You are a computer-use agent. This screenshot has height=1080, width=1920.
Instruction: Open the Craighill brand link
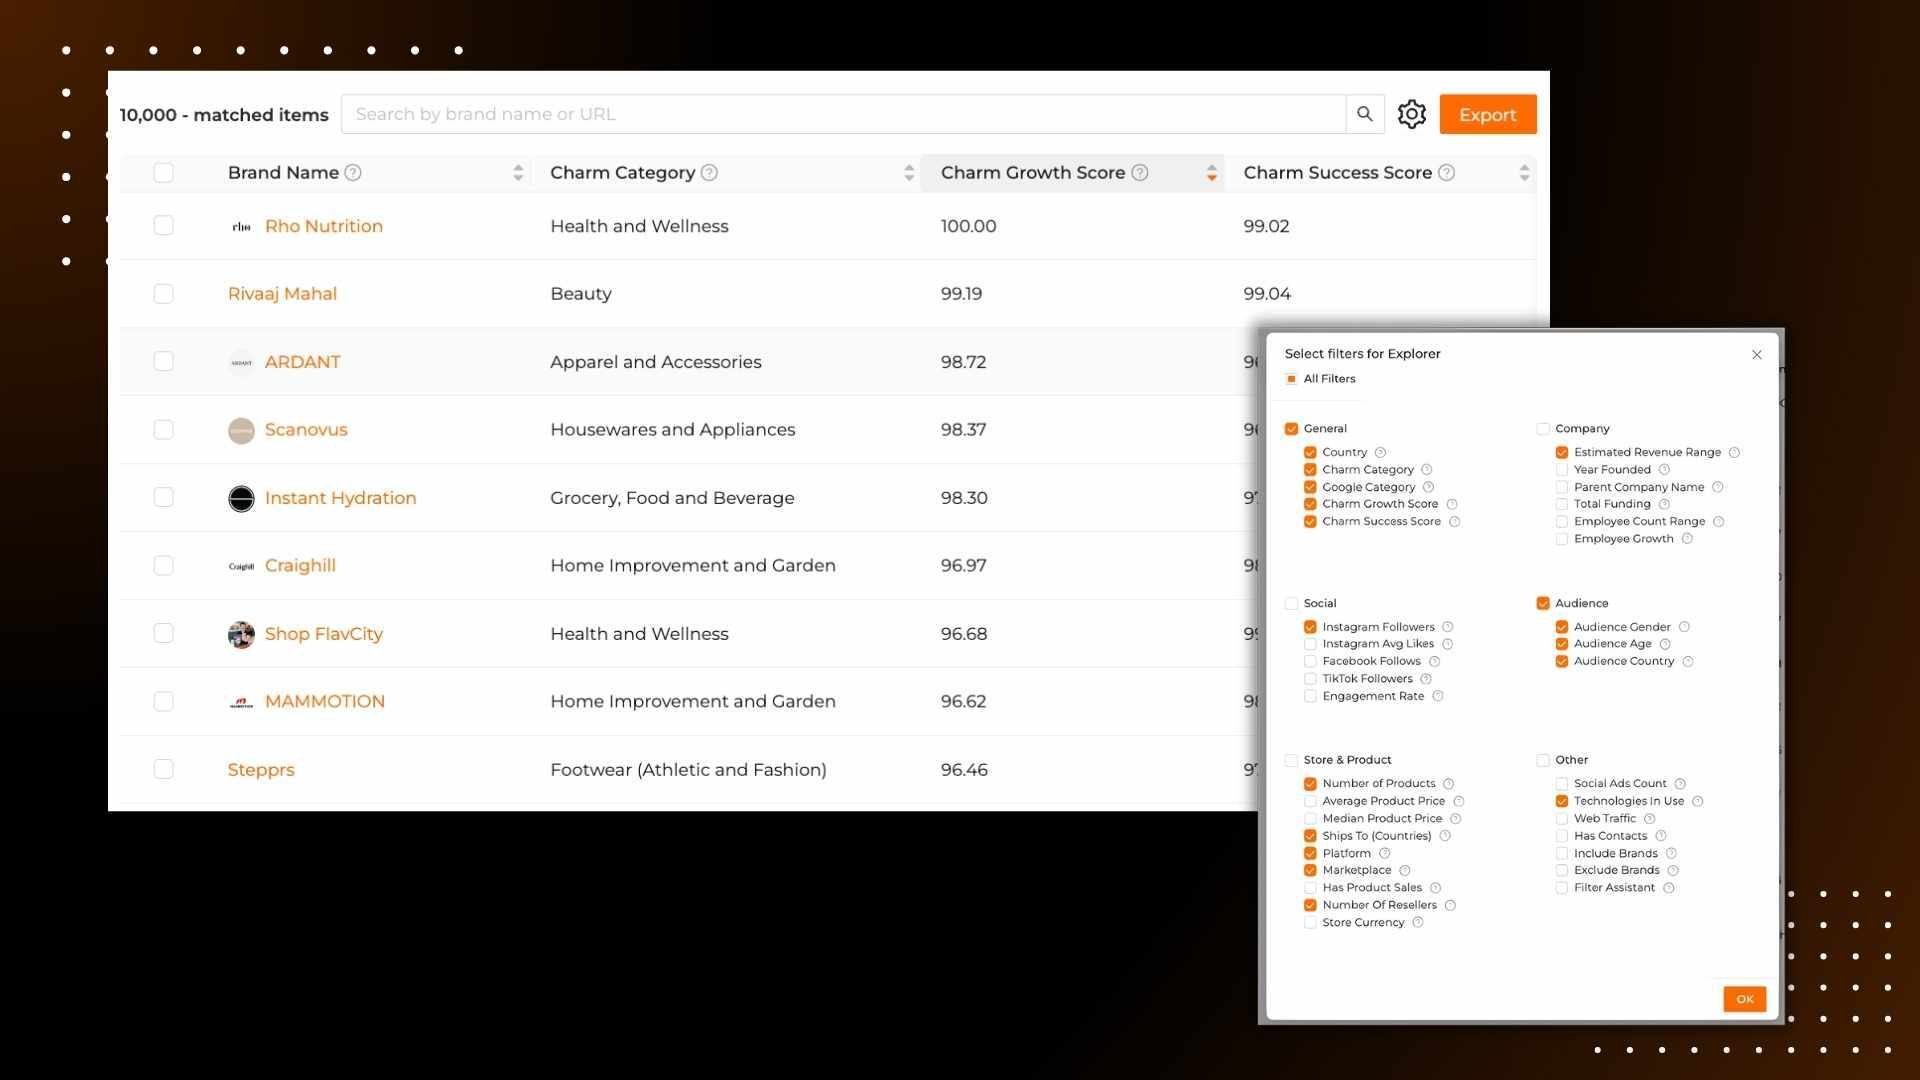click(300, 566)
